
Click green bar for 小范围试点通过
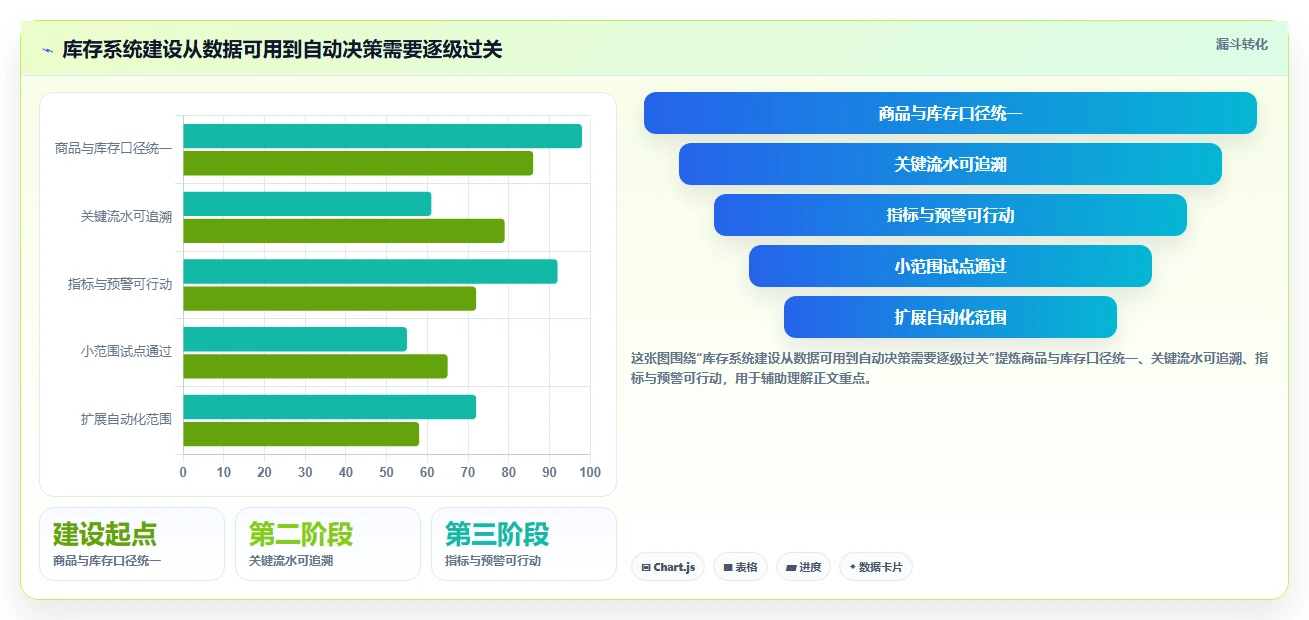(315, 366)
